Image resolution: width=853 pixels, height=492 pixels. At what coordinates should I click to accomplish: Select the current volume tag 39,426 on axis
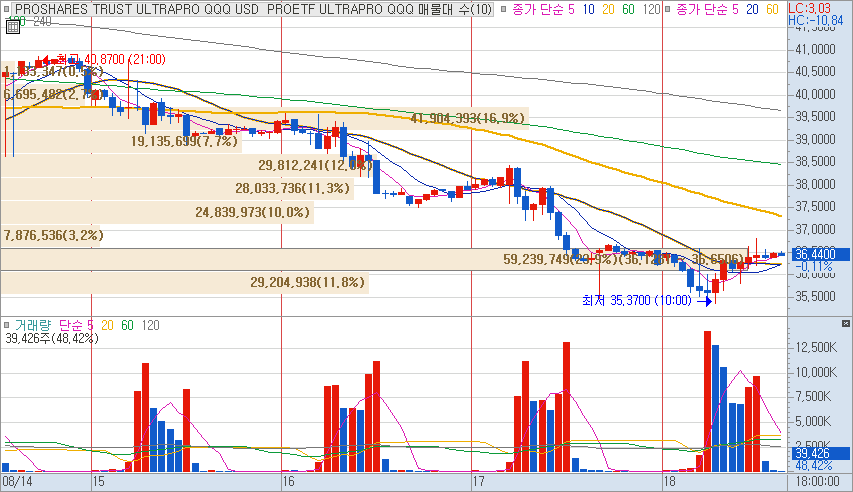point(819,453)
